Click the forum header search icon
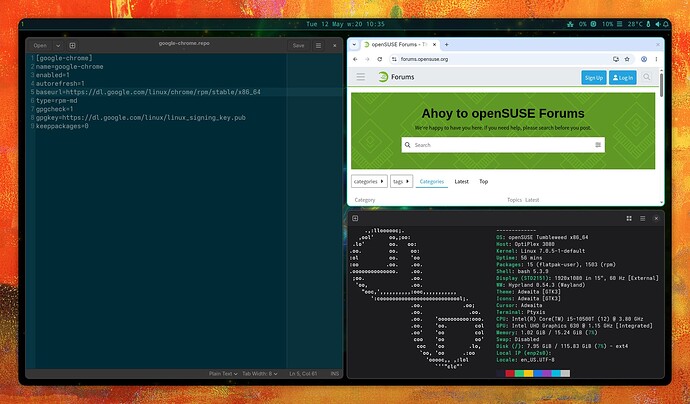This screenshot has width=690, height=404. point(646,77)
